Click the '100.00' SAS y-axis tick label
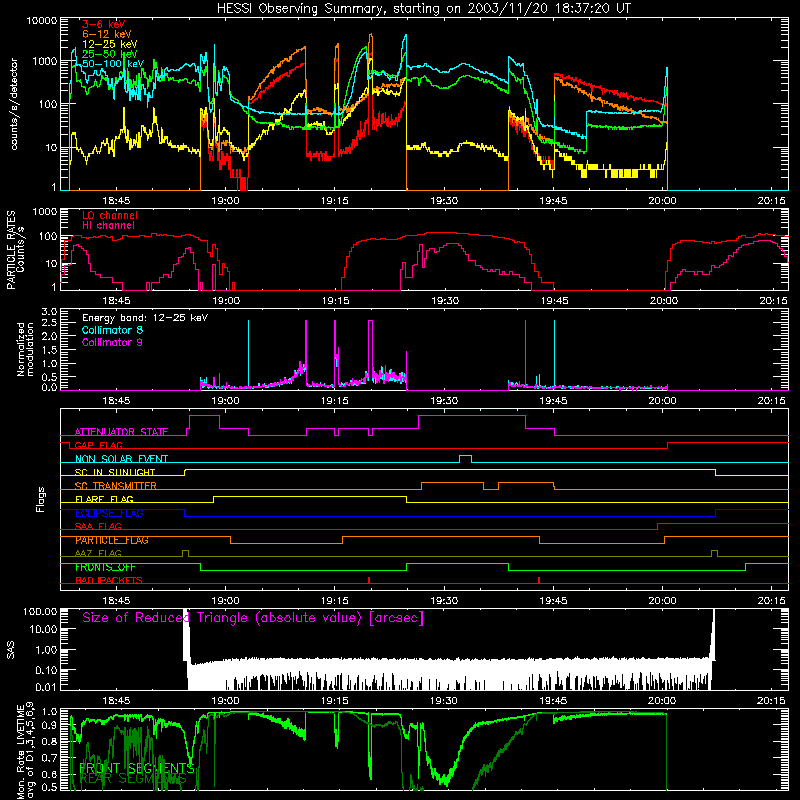 40,611
